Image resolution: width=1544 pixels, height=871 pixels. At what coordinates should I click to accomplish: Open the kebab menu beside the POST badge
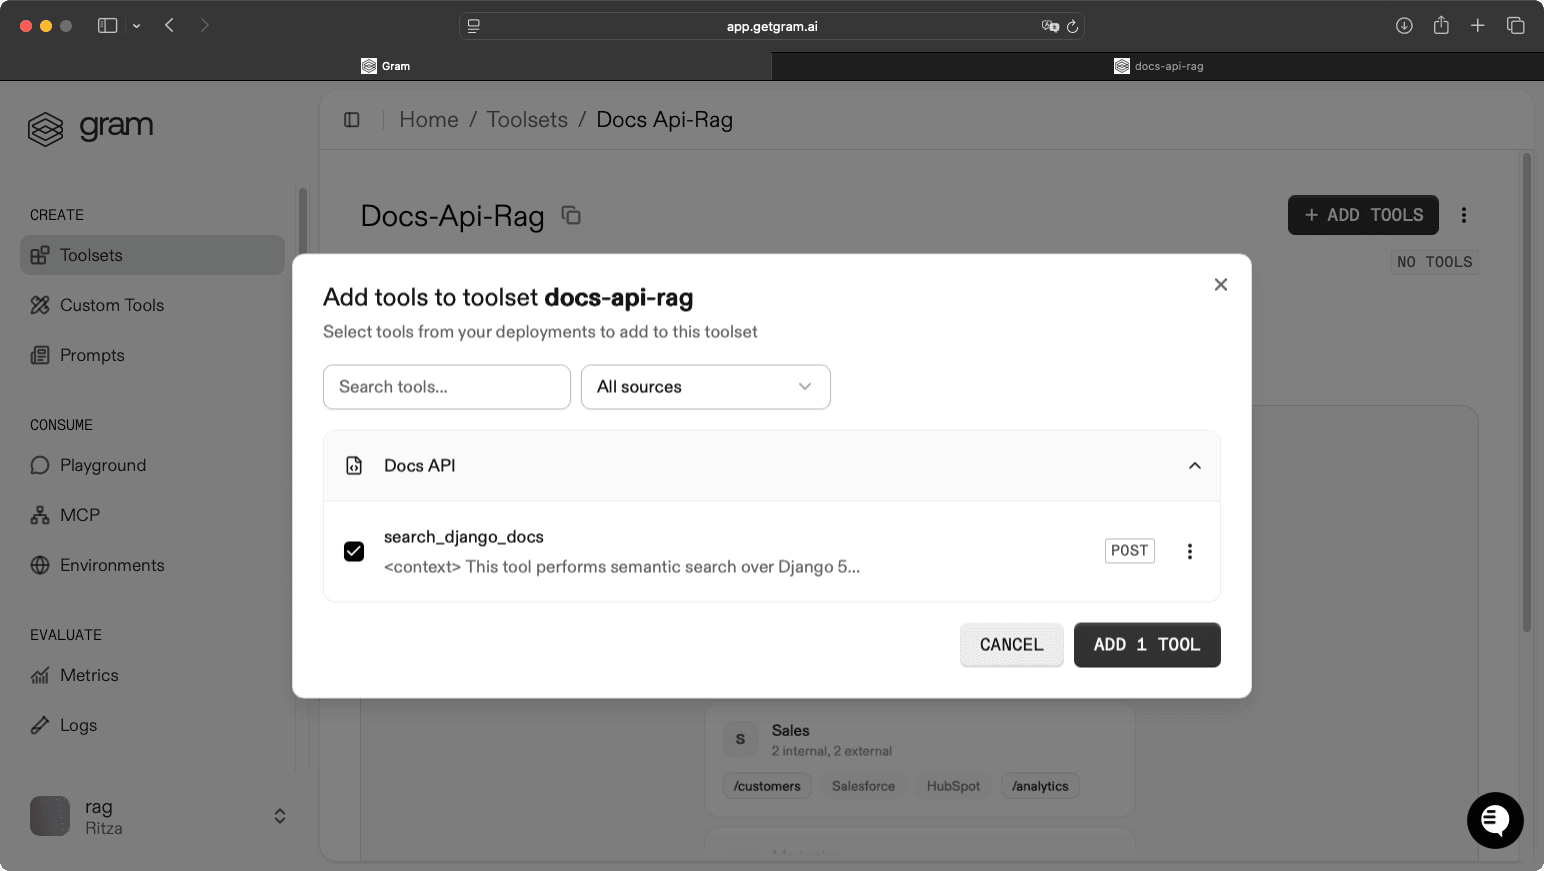tap(1189, 551)
